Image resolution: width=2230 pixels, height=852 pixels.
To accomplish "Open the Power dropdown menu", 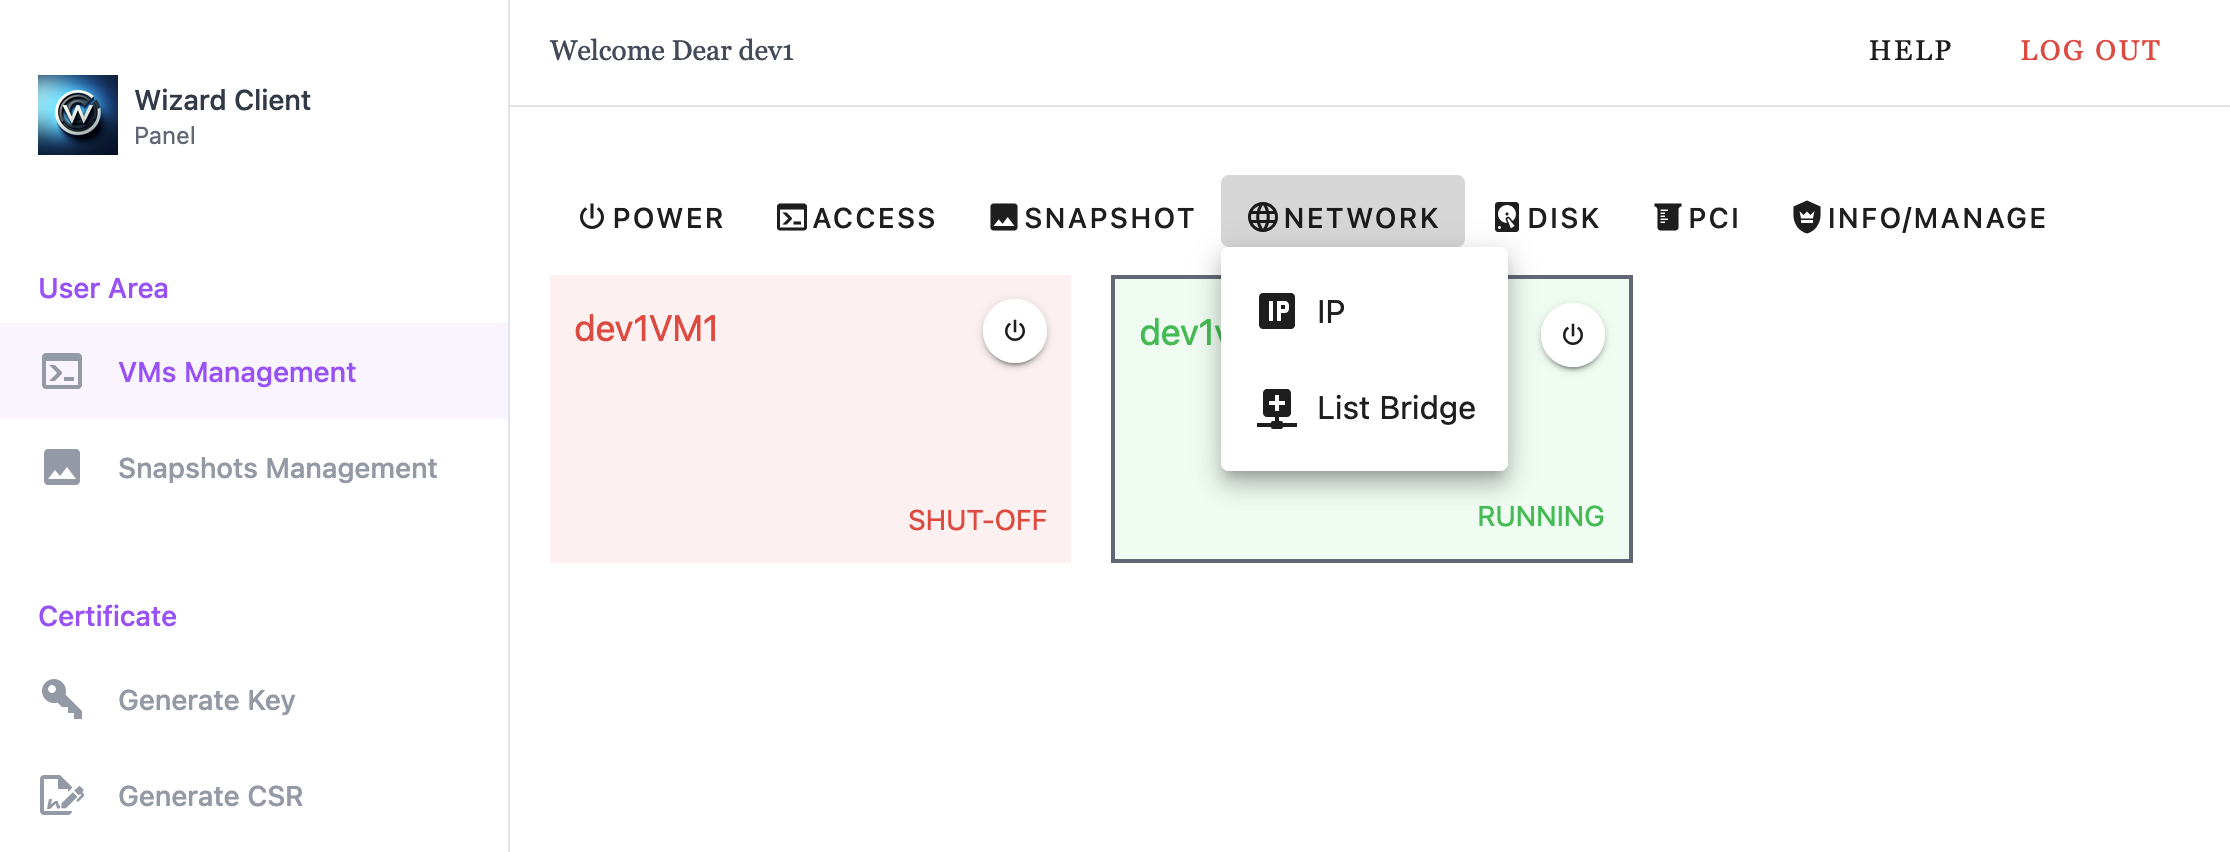I will (x=651, y=217).
